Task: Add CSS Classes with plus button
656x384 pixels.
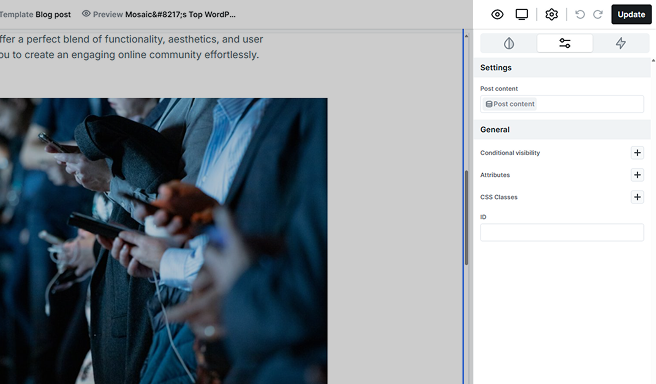Action: click(x=637, y=197)
